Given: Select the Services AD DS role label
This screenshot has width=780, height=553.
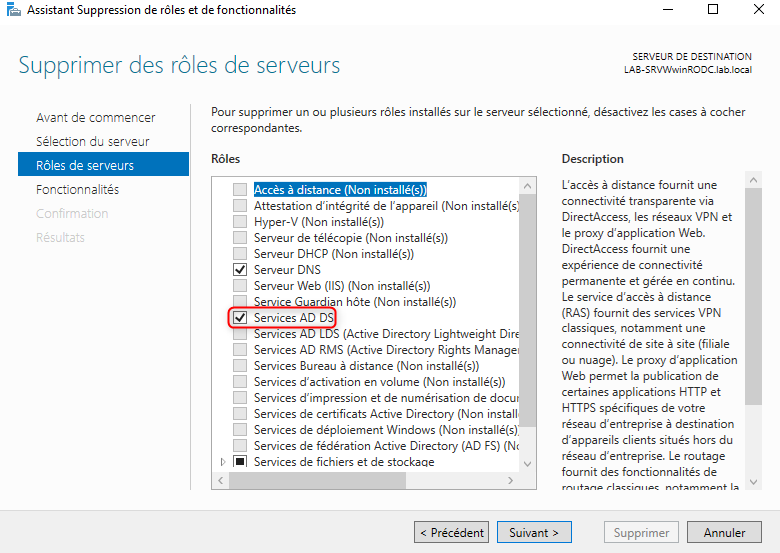Looking at the screenshot, I should [293, 317].
